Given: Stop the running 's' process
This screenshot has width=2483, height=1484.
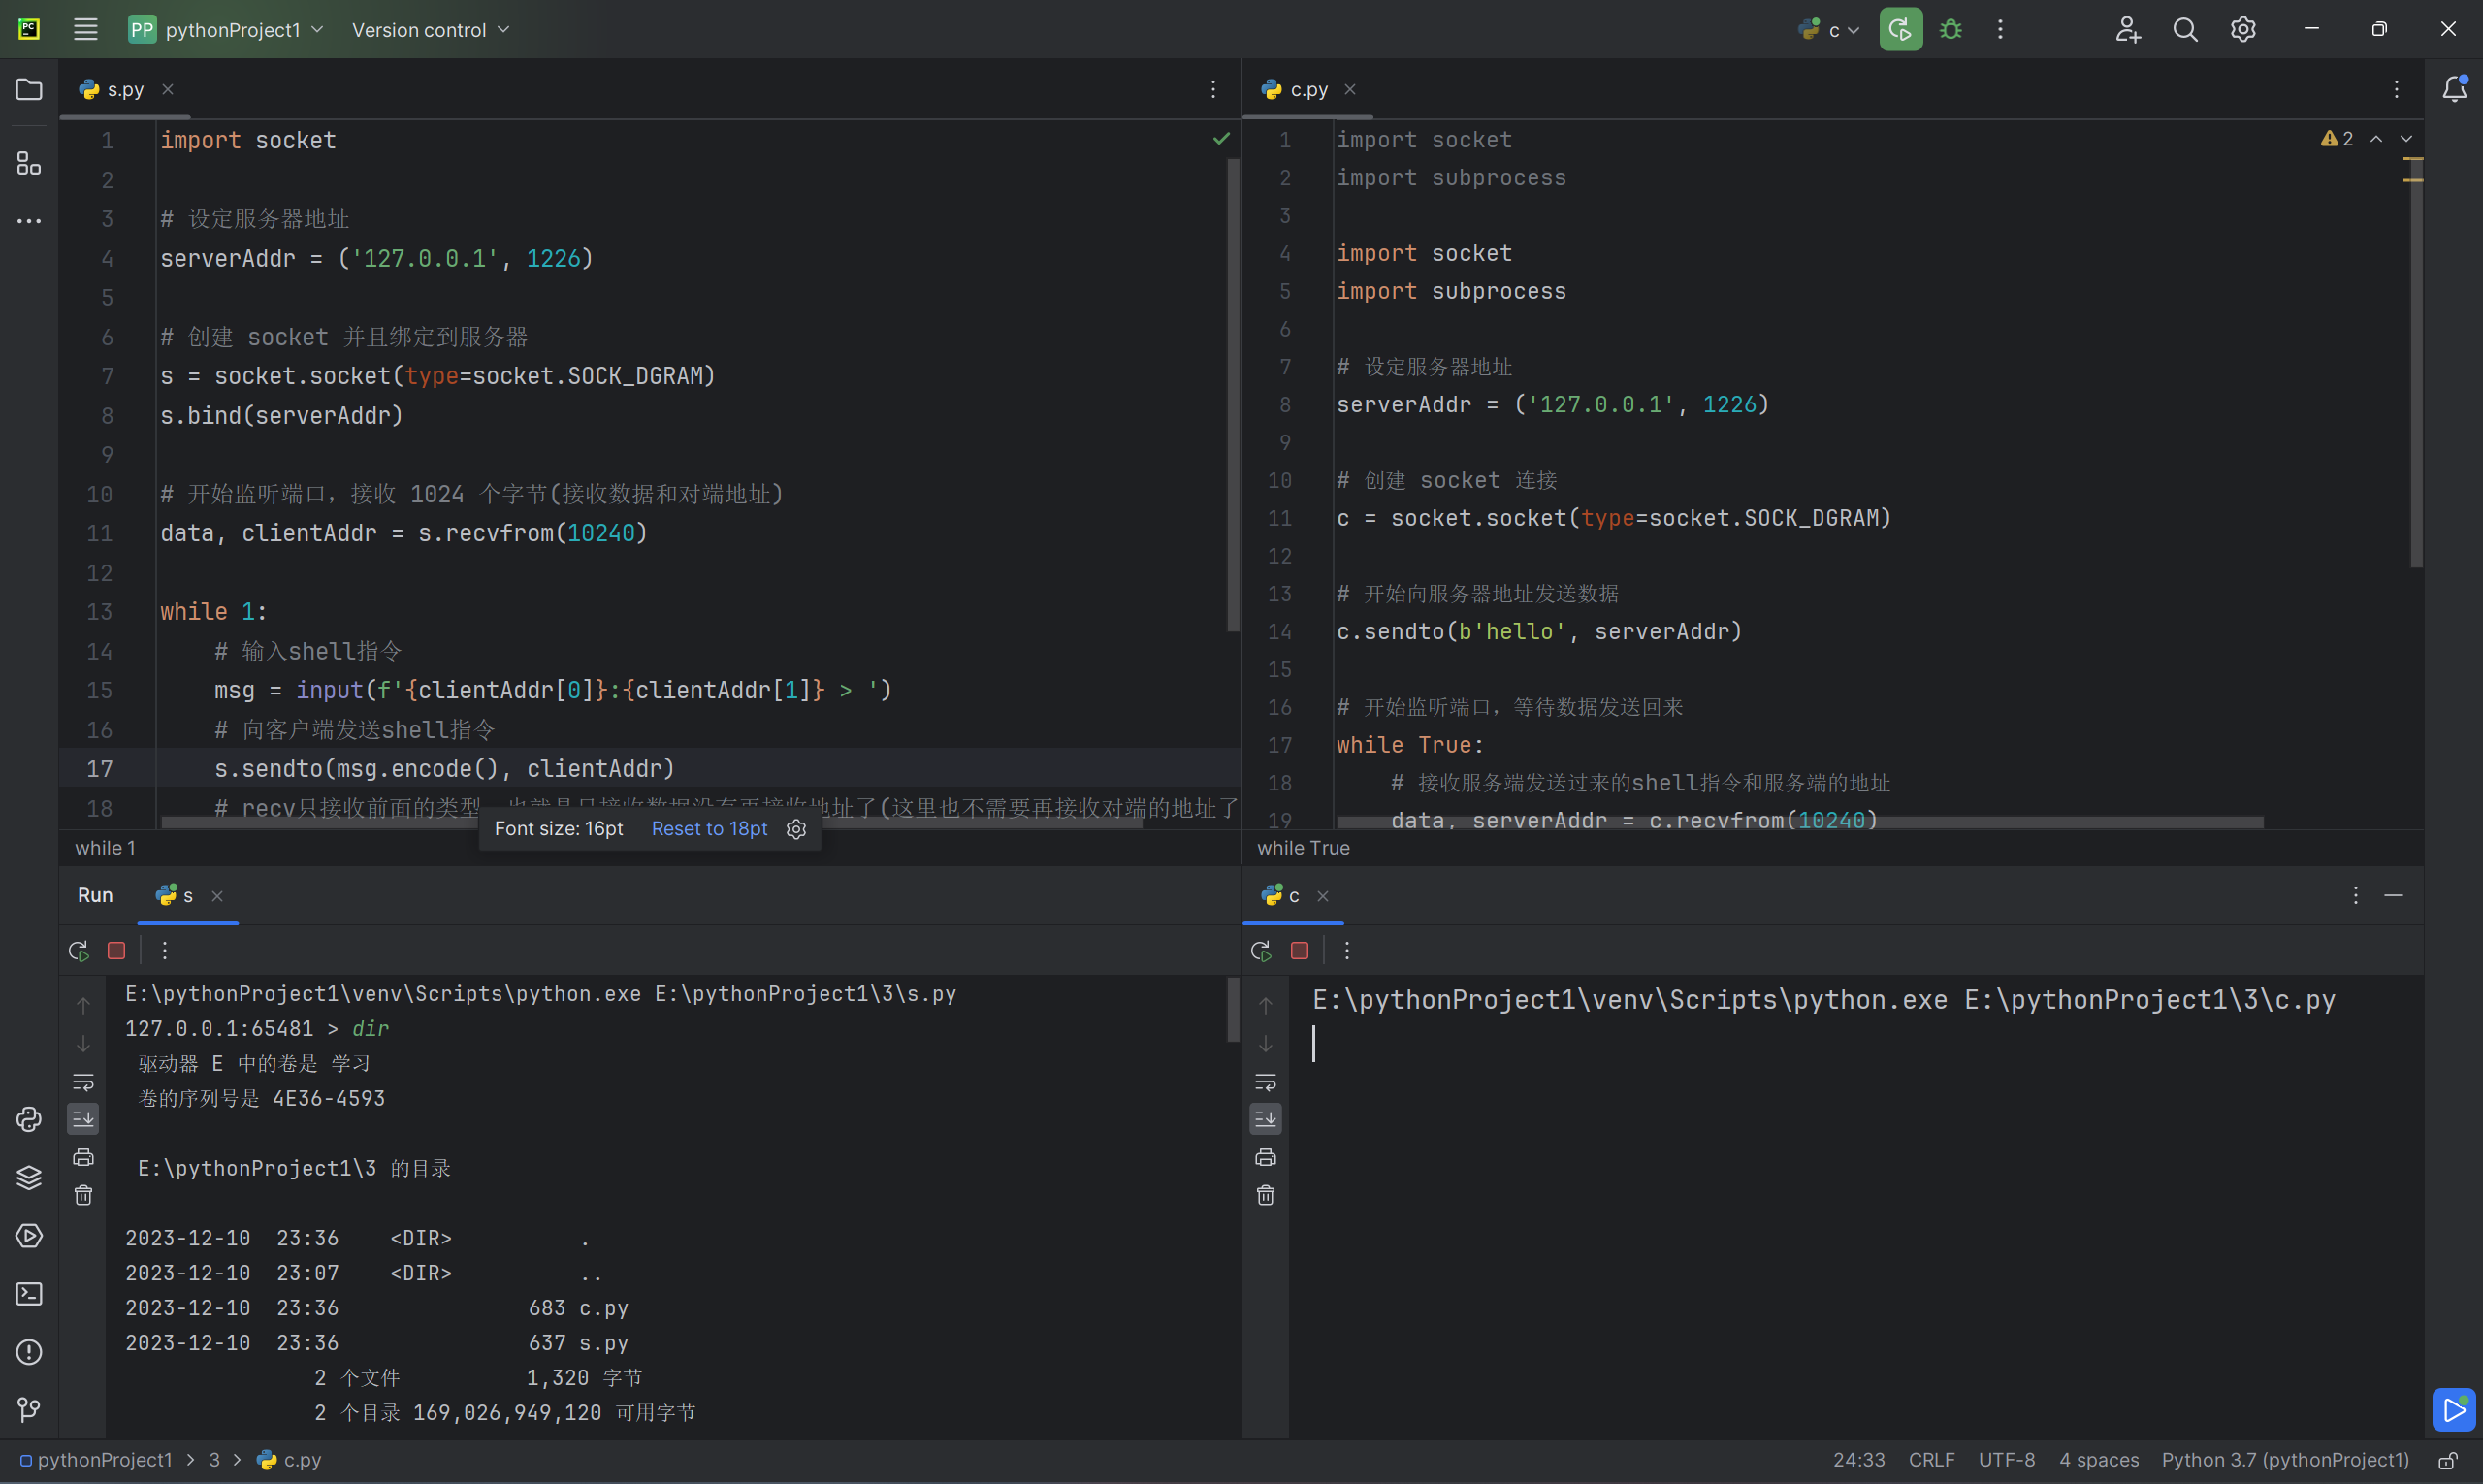Looking at the screenshot, I should pos(117,950).
